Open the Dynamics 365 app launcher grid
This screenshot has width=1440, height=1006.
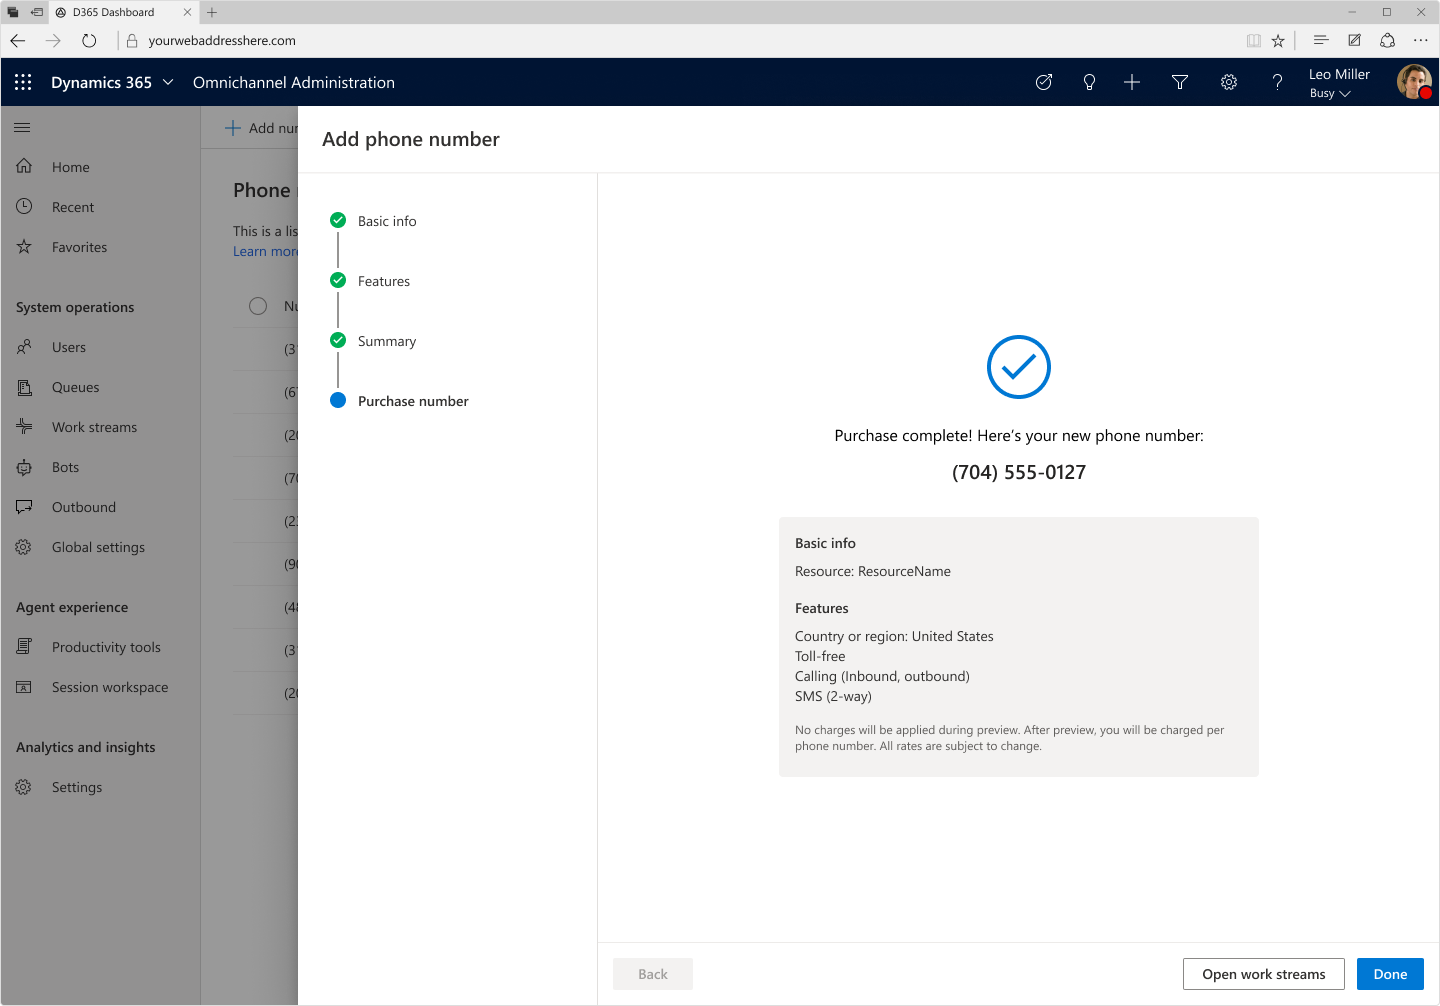click(x=23, y=82)
